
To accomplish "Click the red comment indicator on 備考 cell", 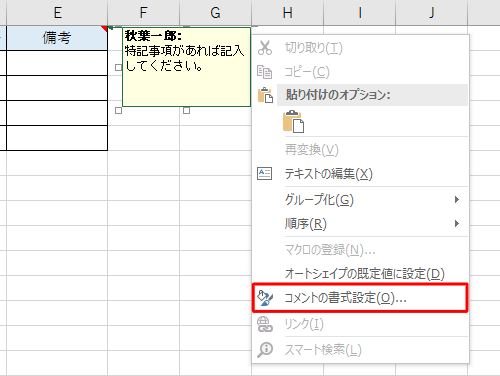I will click(x=105, y=29).
